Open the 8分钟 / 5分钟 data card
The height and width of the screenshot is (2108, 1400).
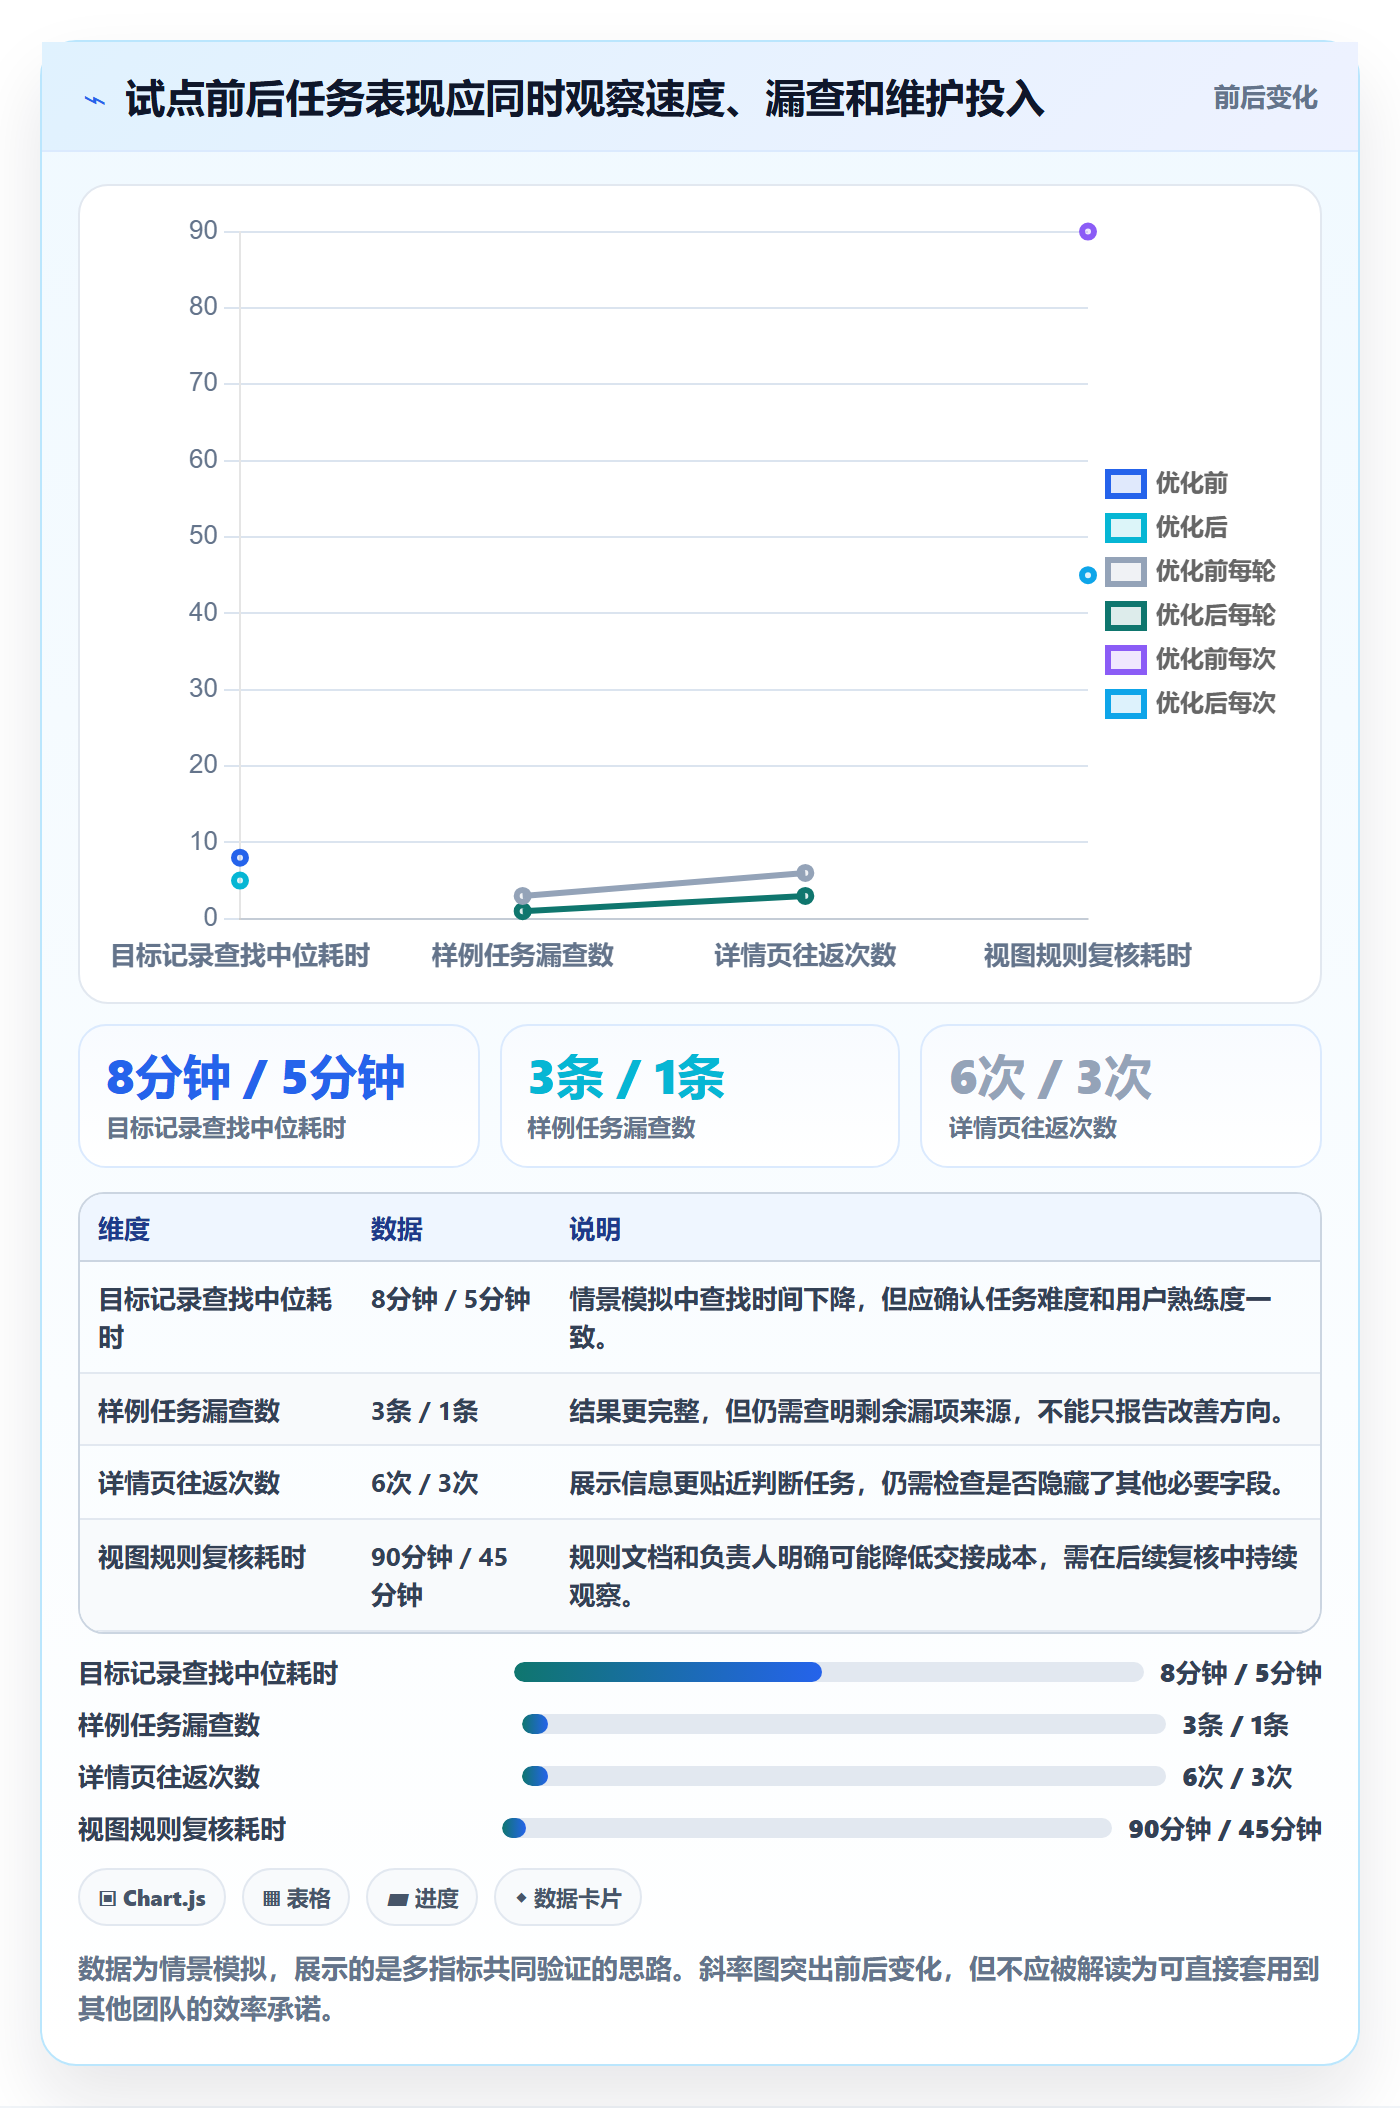tap(279, 1096)
